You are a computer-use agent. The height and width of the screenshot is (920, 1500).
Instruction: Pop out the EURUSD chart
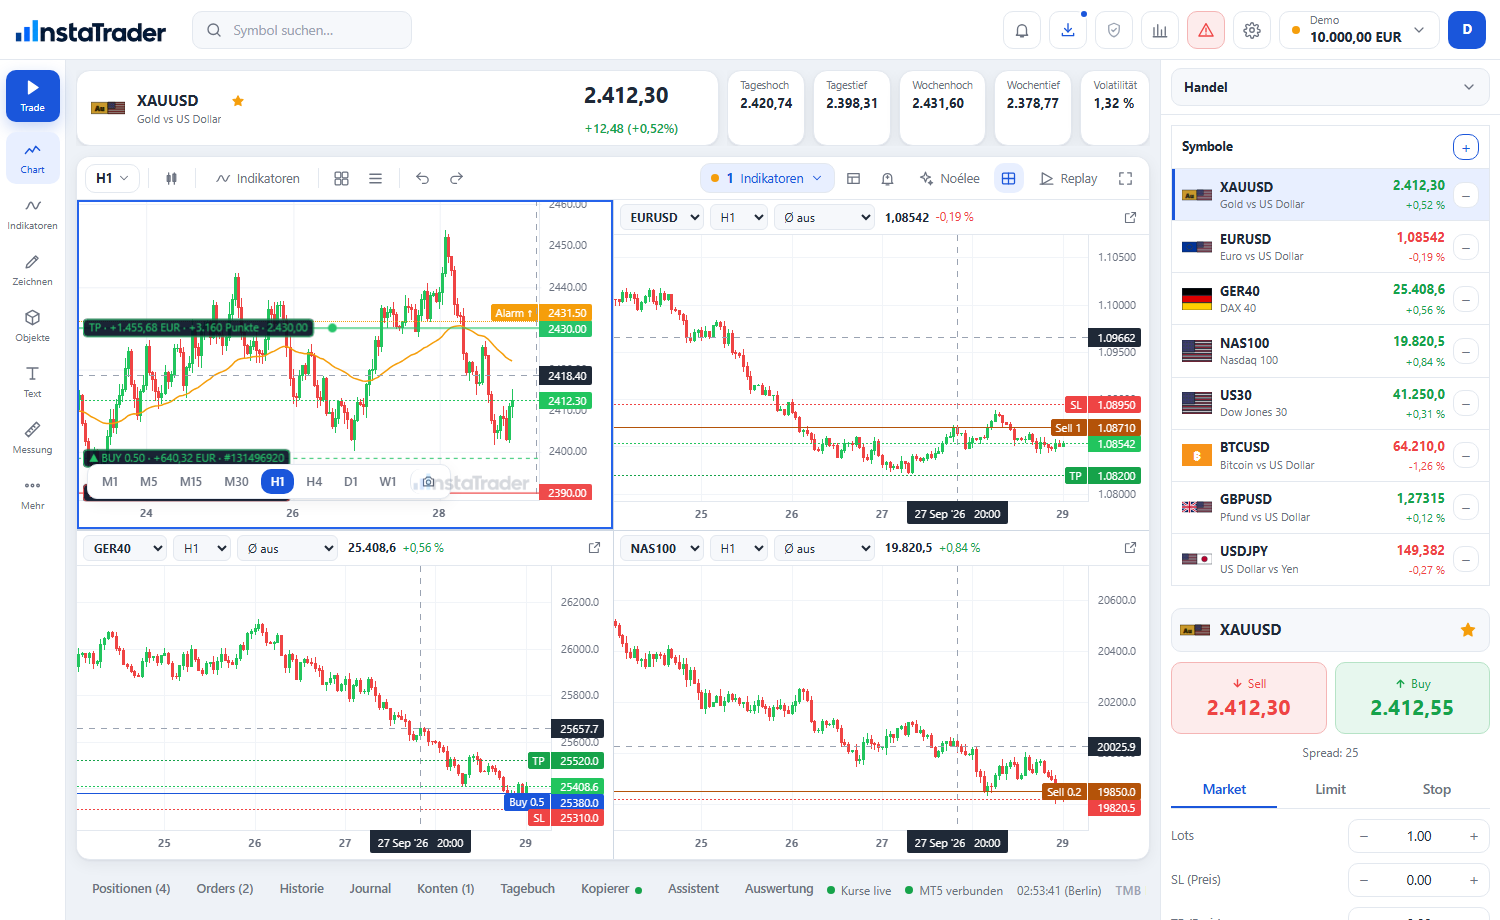pos(1131,217)
